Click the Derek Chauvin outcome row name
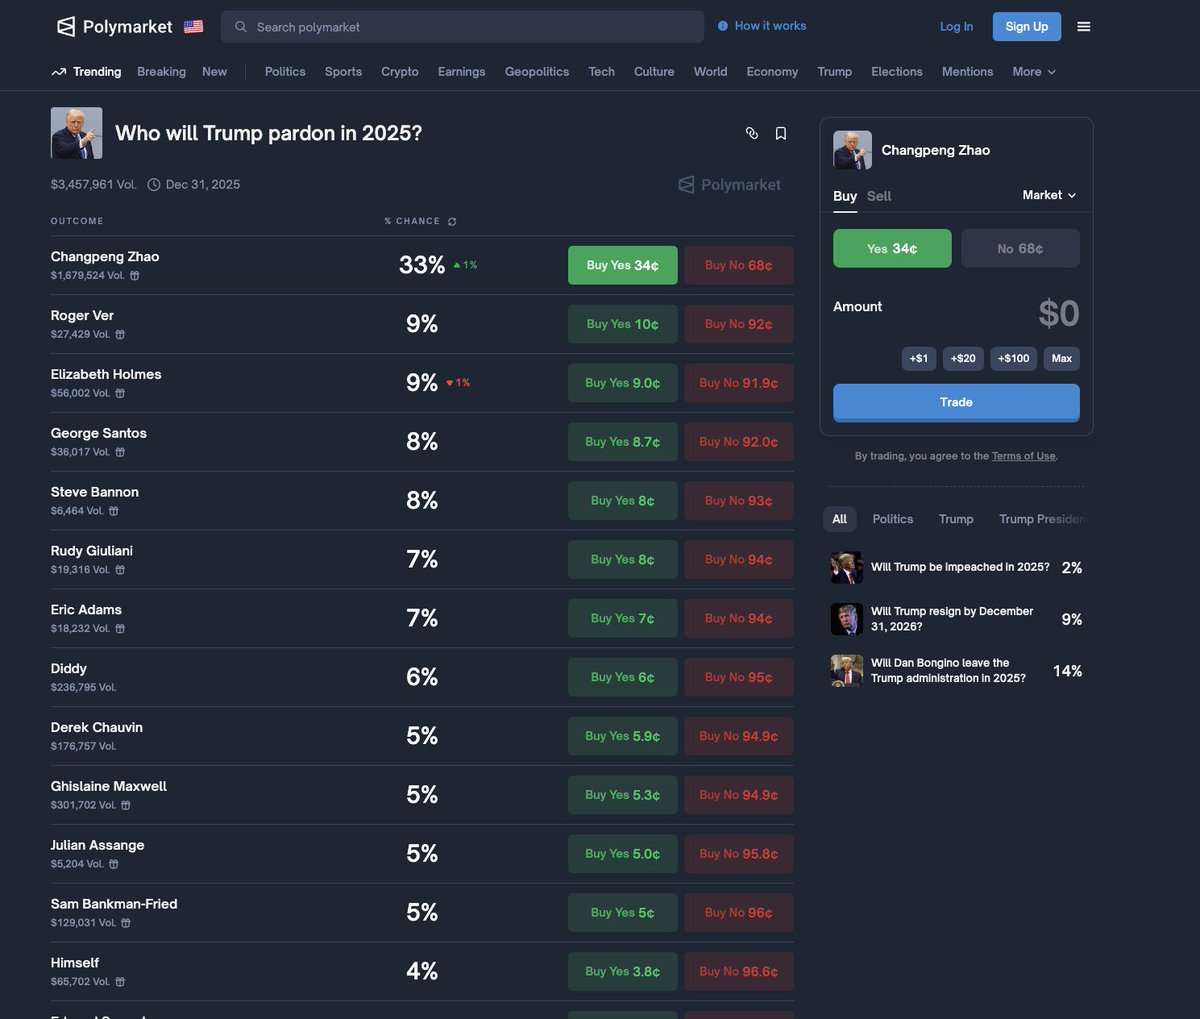Image resolution: width=1200 pixels, height=1019 pixels. pos(97,727)
